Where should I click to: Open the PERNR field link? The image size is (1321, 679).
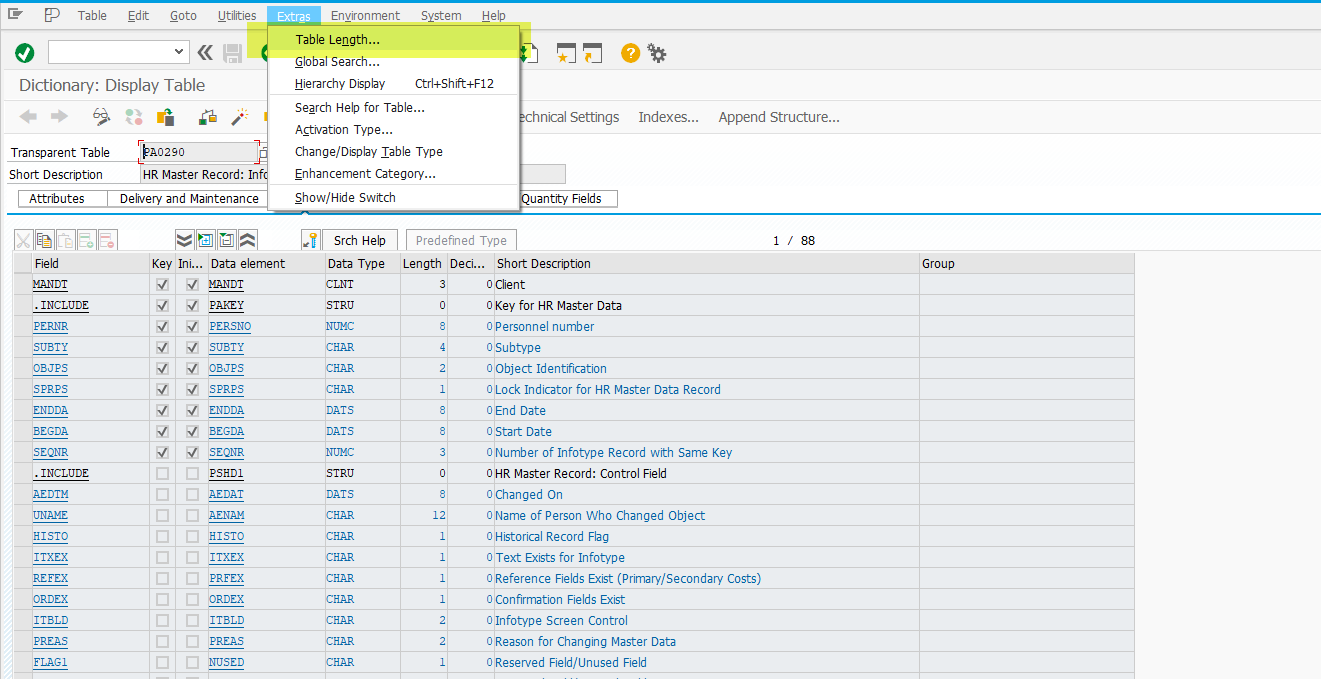tap(53, 327)
